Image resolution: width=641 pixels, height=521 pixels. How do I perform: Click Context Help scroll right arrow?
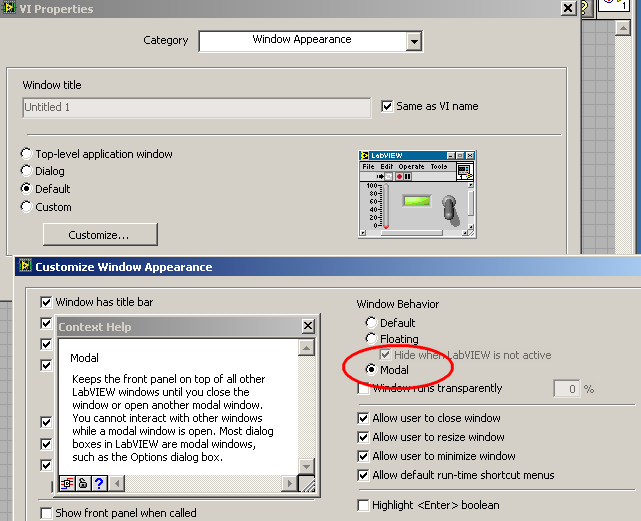pyautogui.click(x=290, y=483)
